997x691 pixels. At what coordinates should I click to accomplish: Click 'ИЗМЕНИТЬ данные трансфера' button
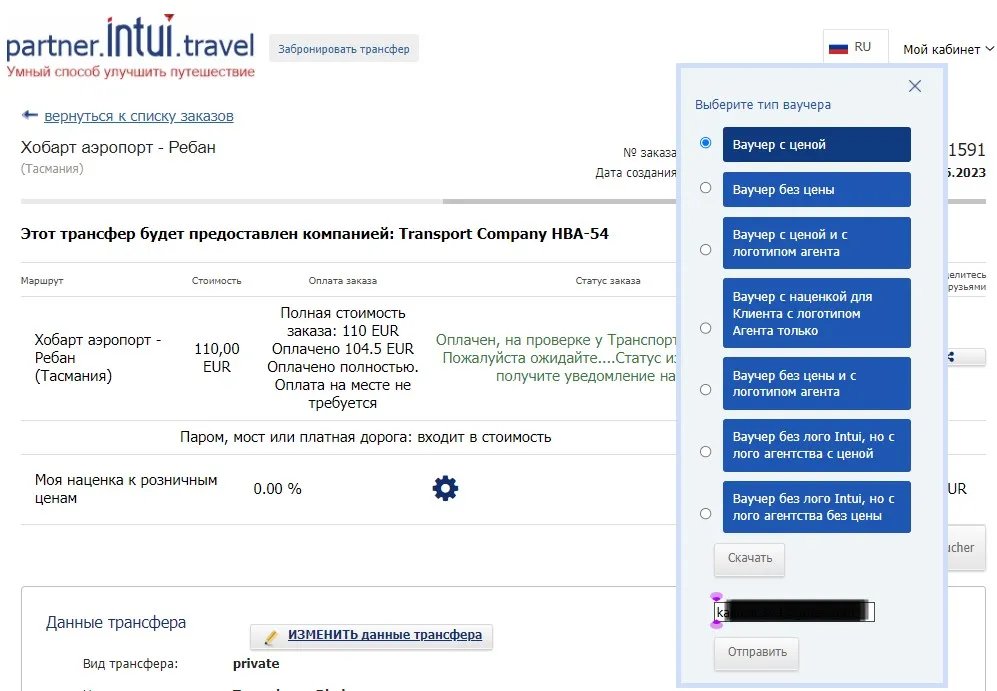[384, 635]
